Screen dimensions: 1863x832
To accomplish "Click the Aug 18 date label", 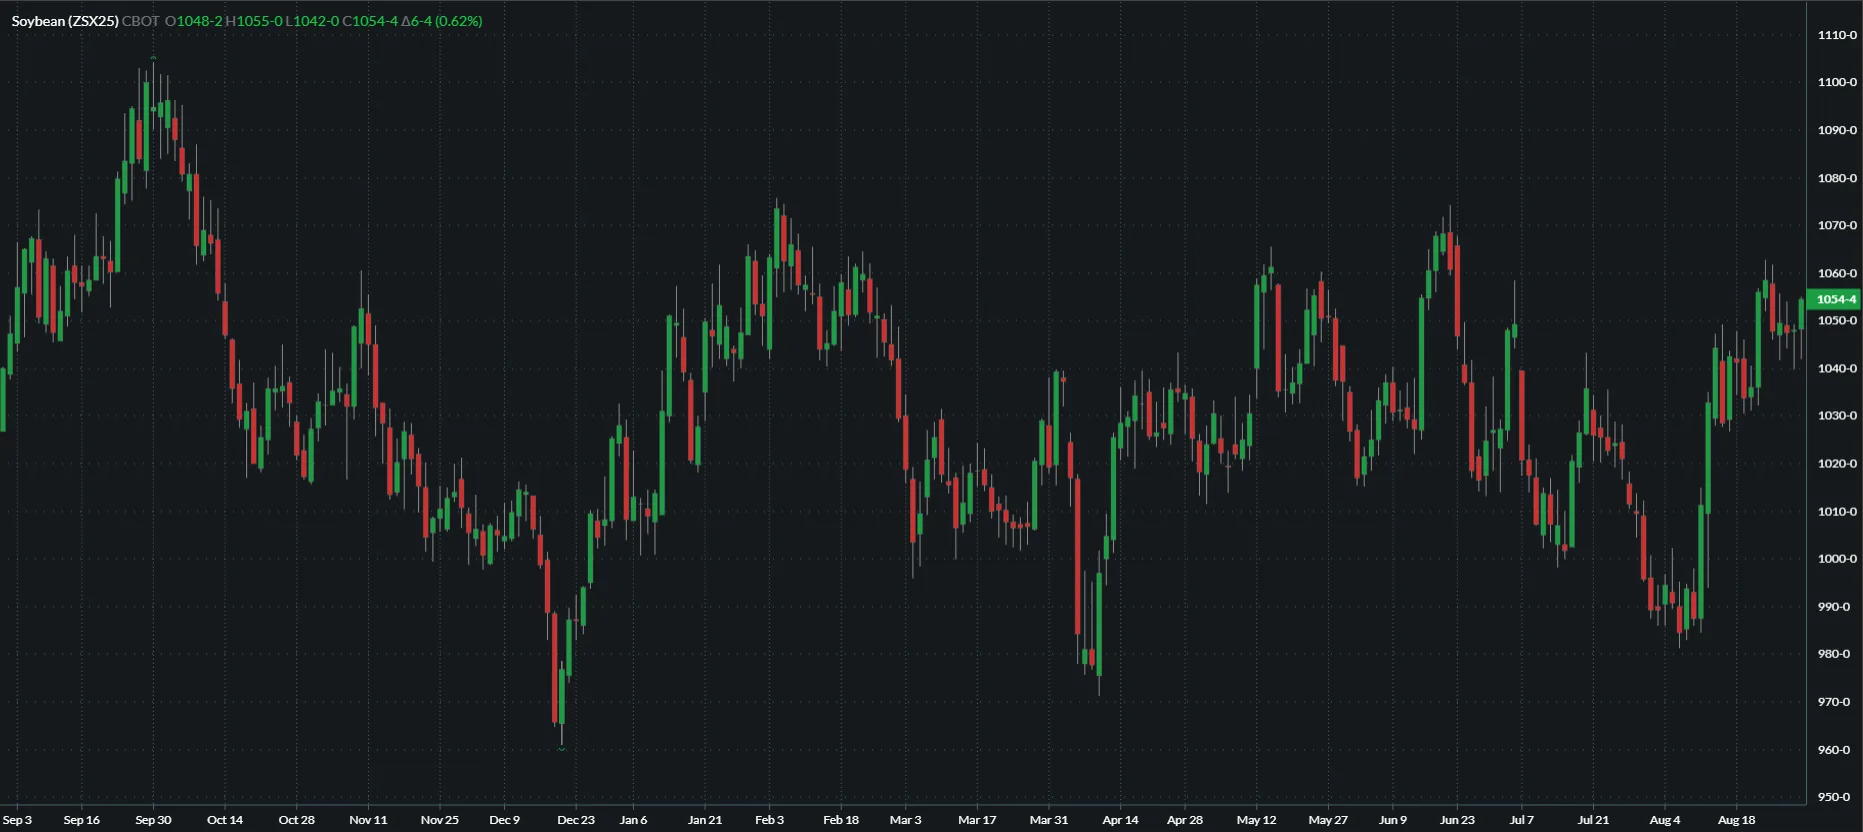I will [1735, 820].
